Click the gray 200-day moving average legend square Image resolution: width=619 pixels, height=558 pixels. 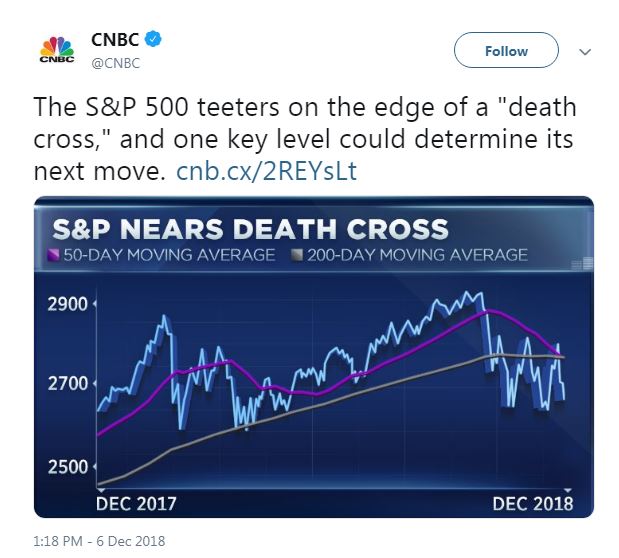[x=295, y=255]
